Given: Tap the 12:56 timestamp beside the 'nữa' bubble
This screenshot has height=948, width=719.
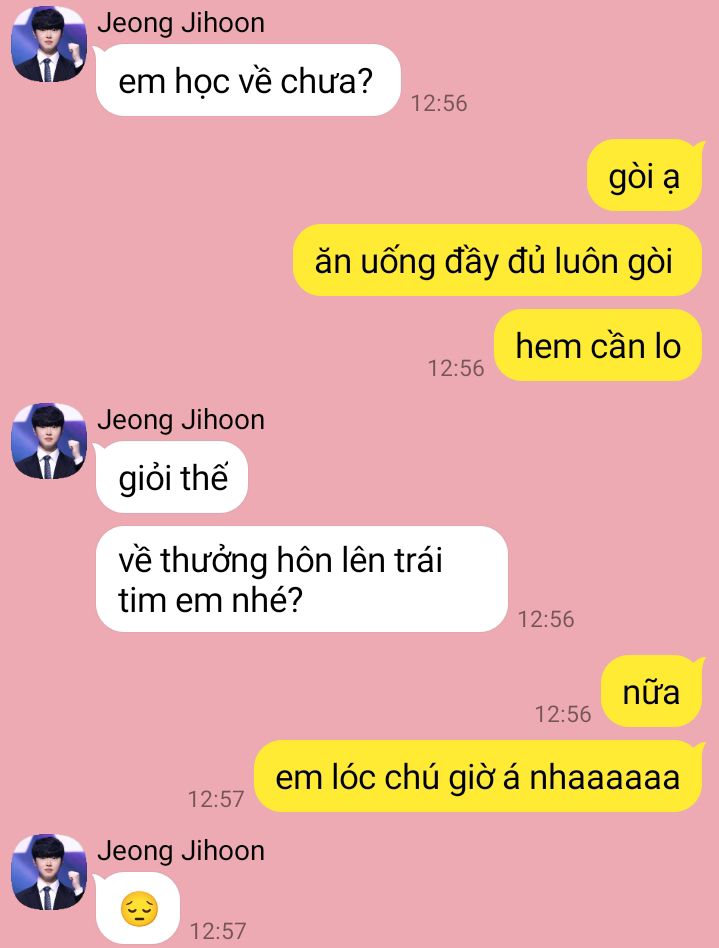Looking at the screenshot, I should (x=563, y=714).
